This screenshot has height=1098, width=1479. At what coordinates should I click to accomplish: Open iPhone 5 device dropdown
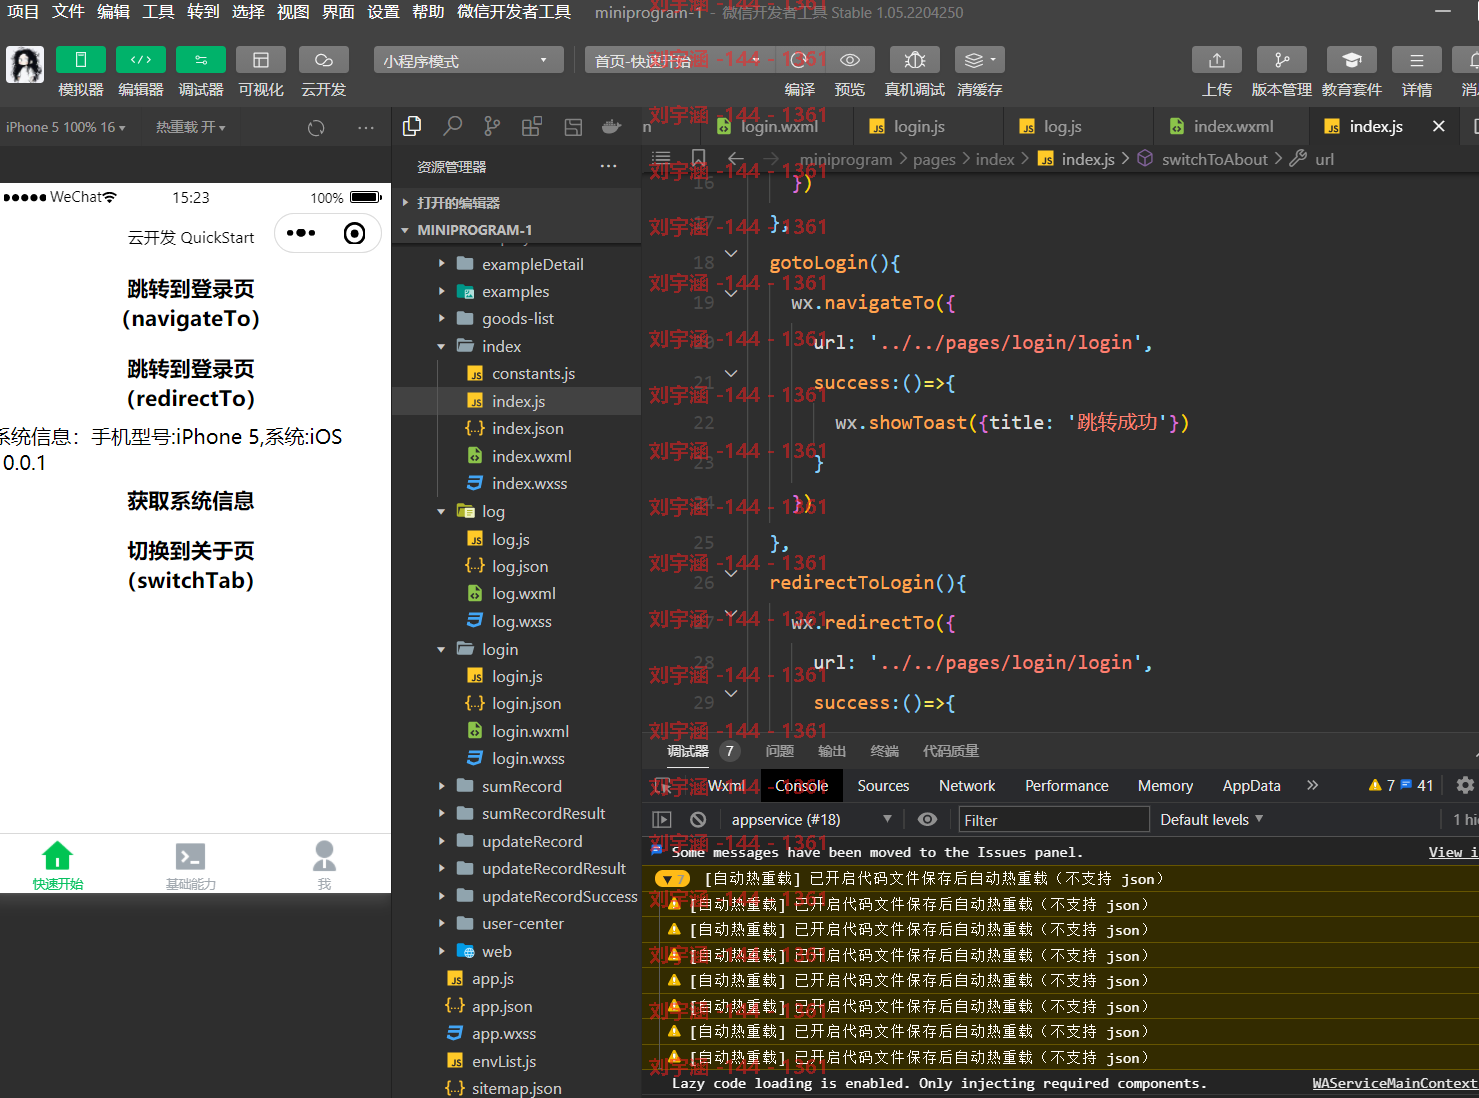click(x=65, y=127)
